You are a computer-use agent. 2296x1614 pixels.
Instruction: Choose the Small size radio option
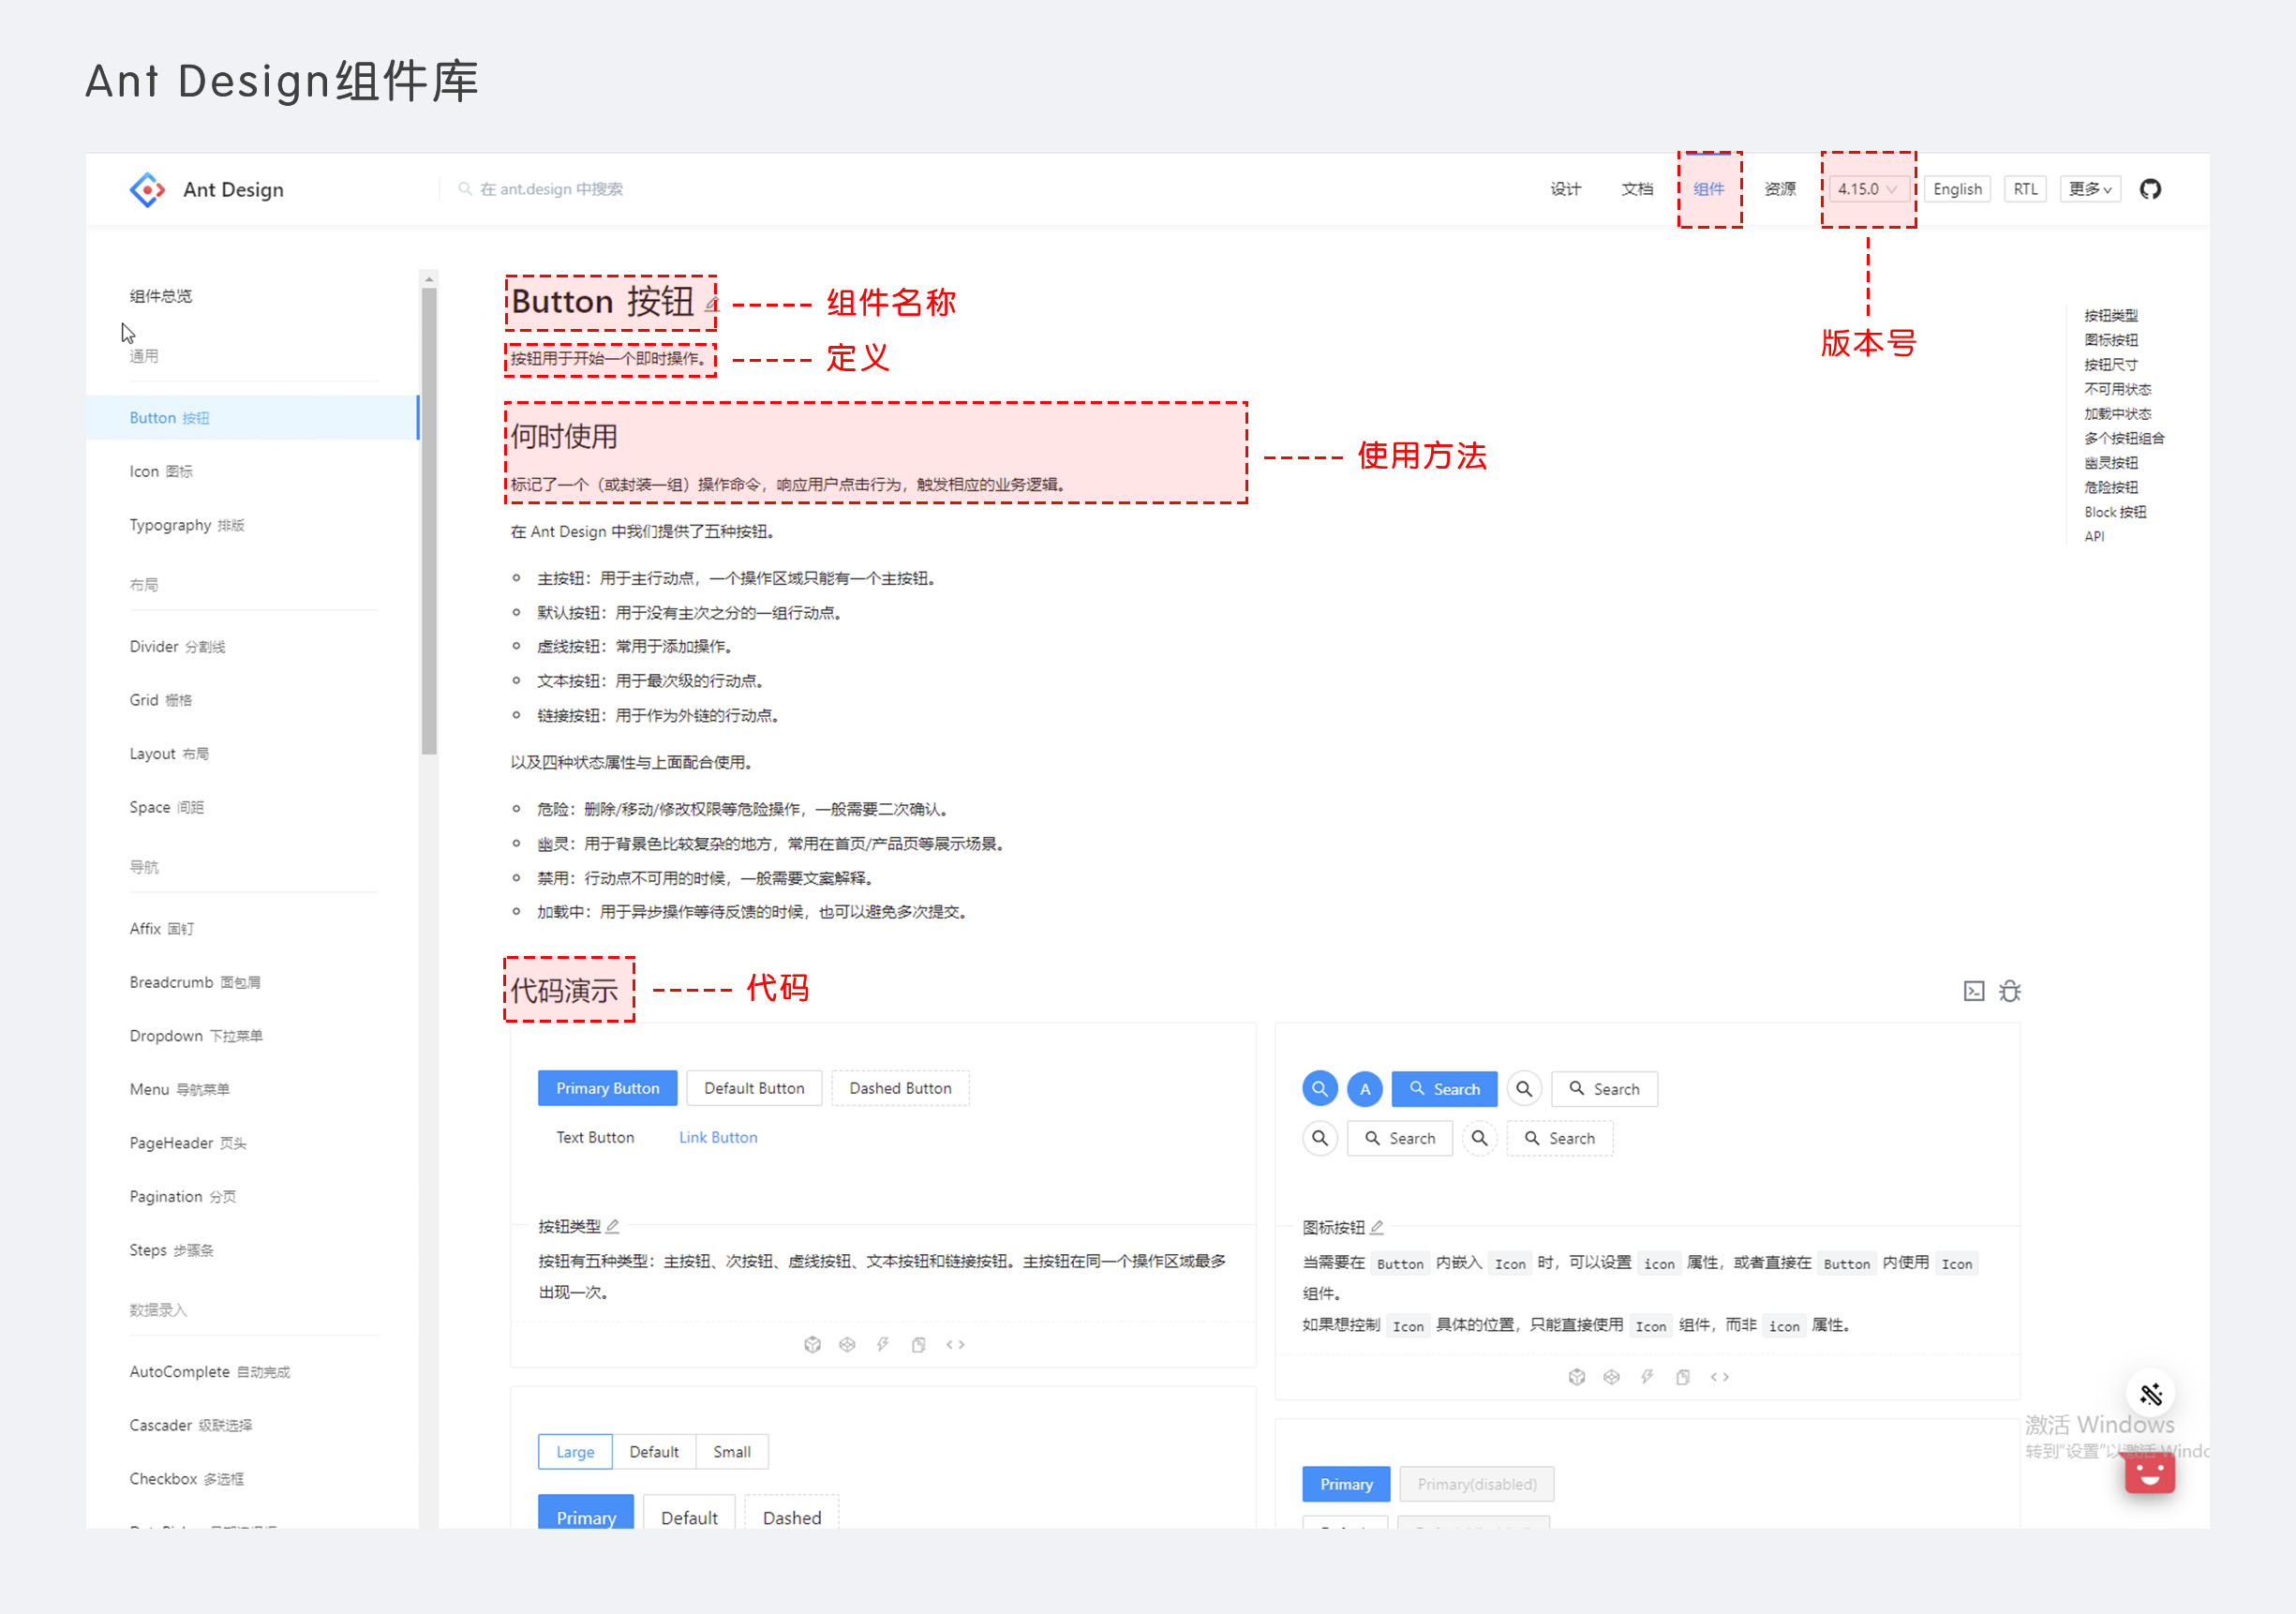(731, 1452)
